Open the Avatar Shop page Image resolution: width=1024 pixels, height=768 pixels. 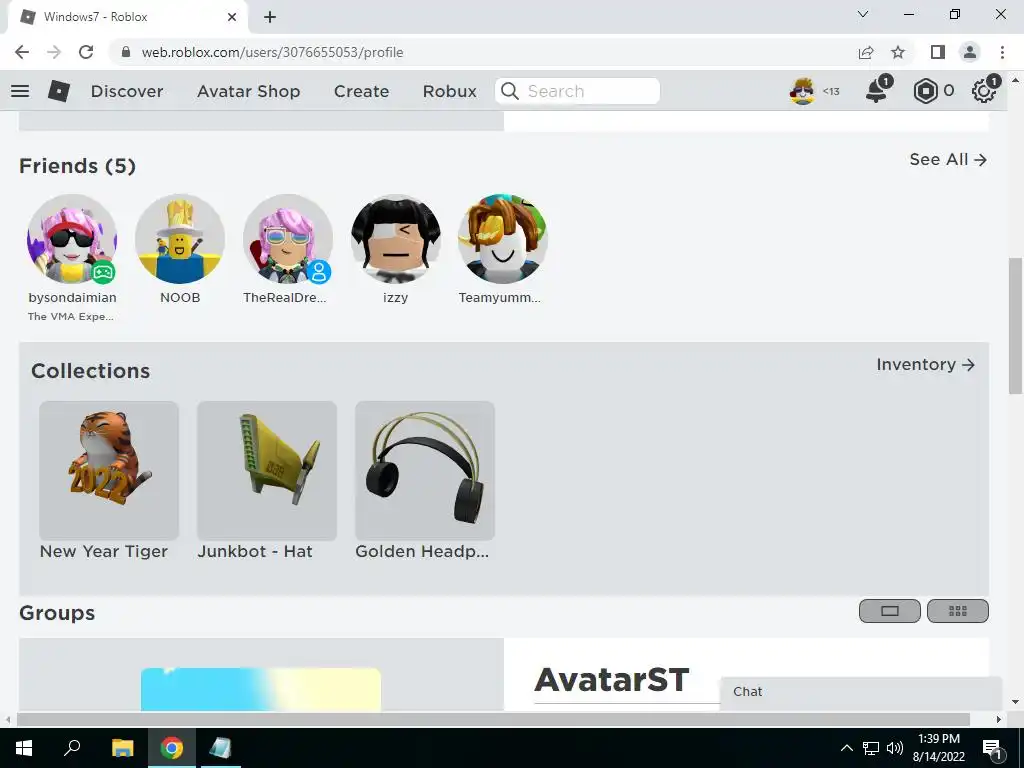point(248,91)
